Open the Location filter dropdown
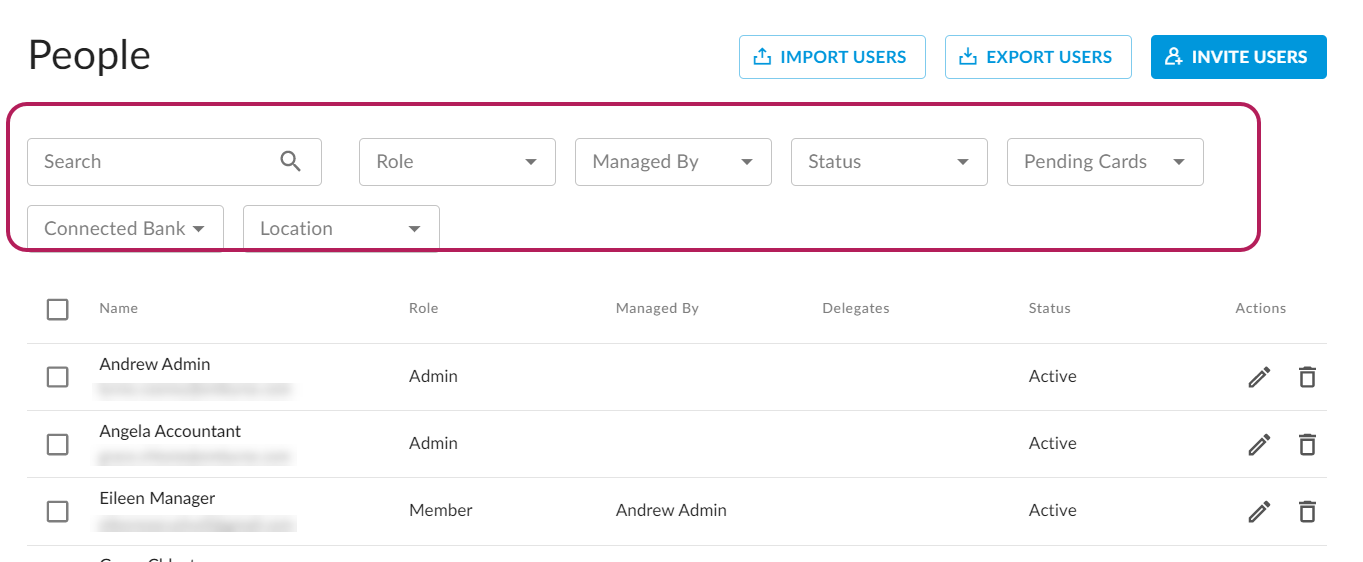This screenshot has height=562, width=1363. (x=341, y=229)
